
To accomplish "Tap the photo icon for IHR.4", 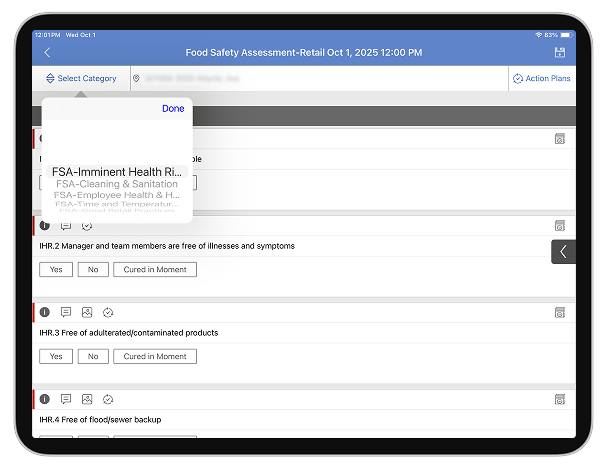I will pos(87,399).
